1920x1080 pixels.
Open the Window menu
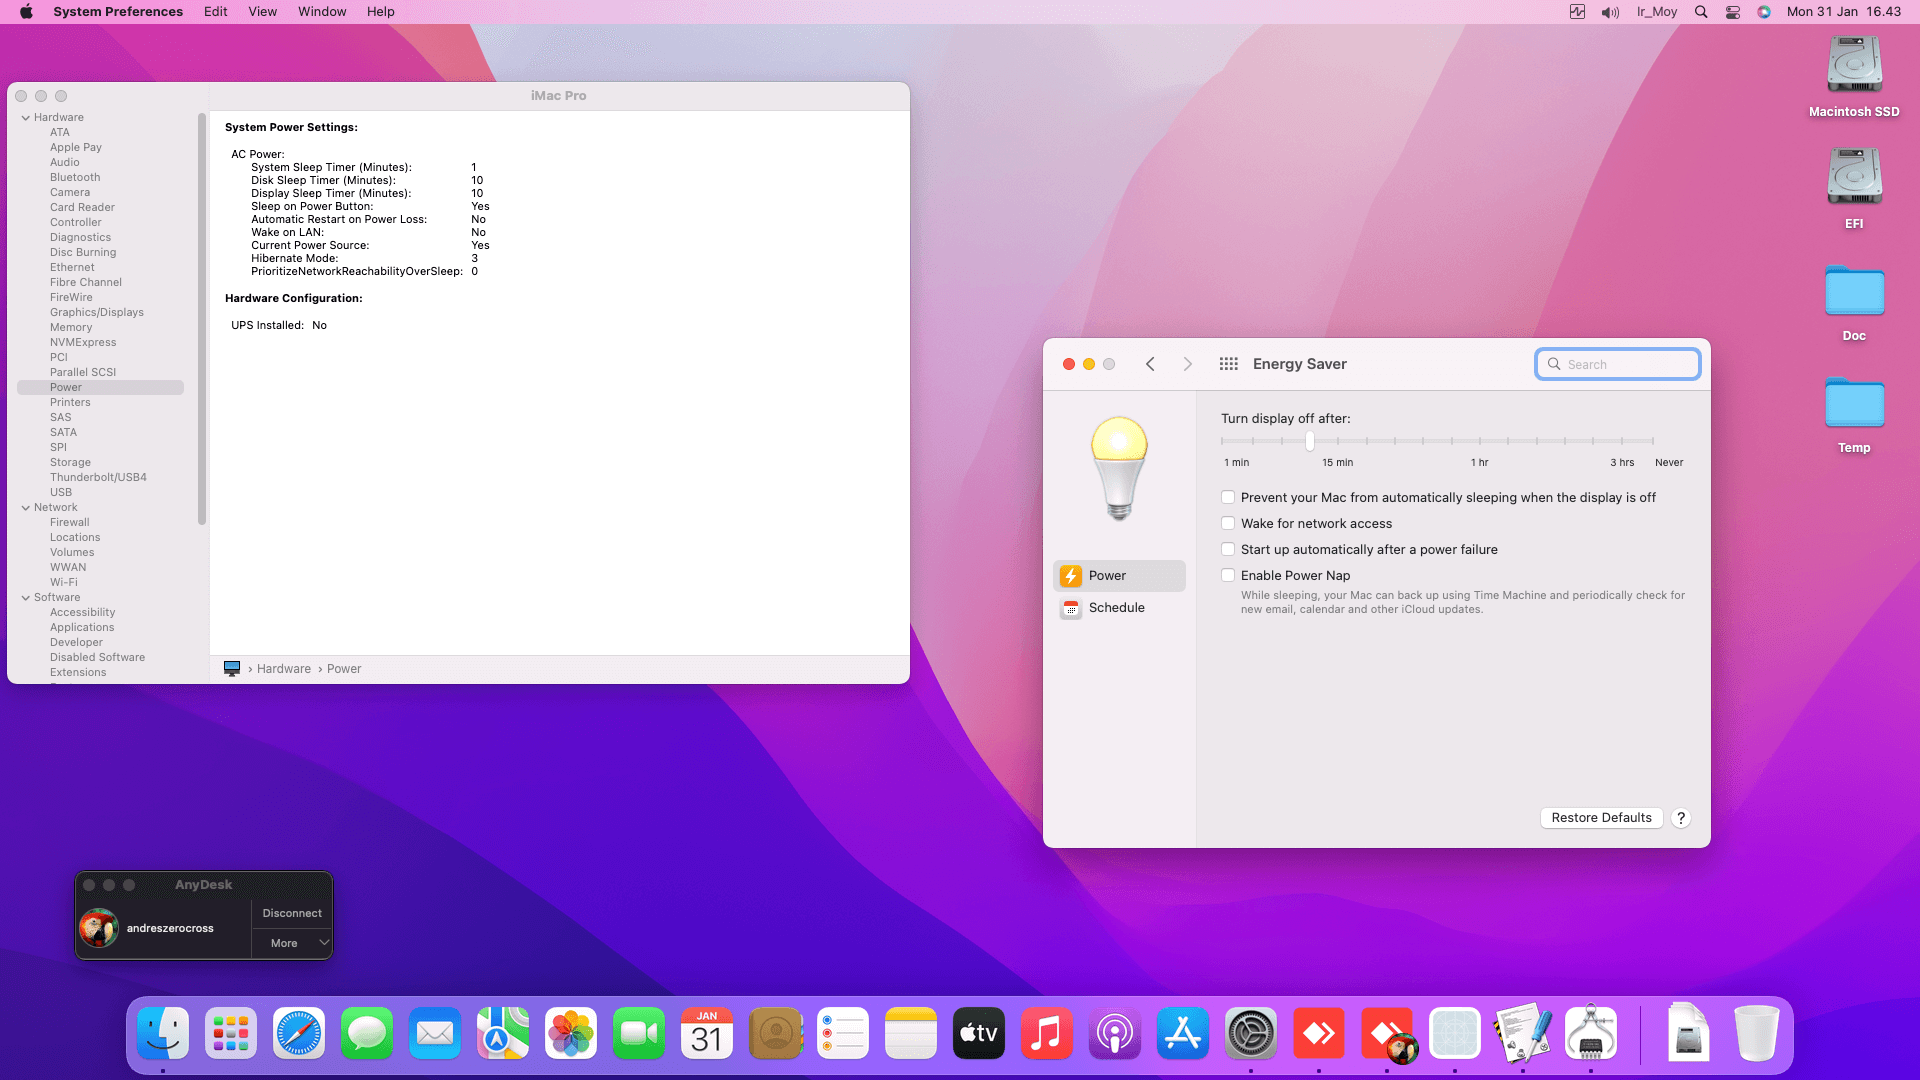(x=322, y=12)
